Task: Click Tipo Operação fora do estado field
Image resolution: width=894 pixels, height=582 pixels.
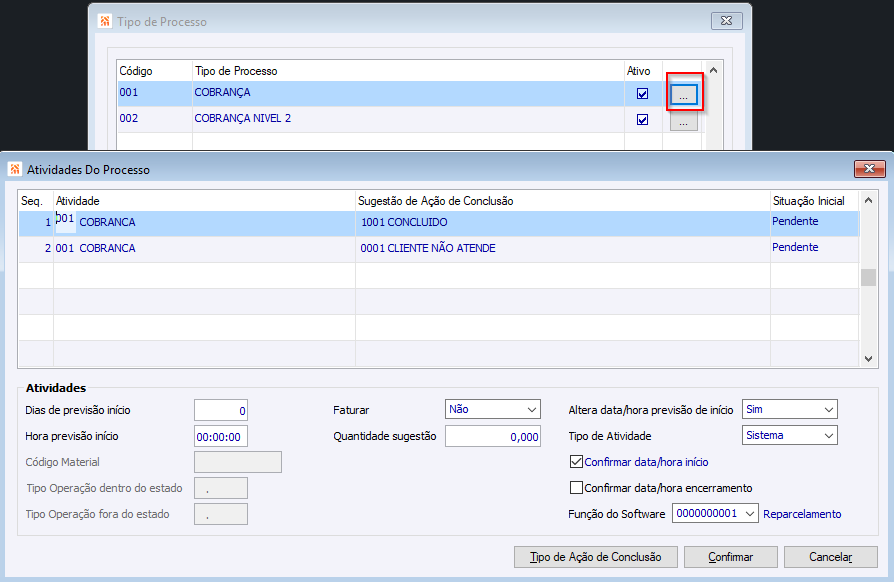Action: coord(221,514)
